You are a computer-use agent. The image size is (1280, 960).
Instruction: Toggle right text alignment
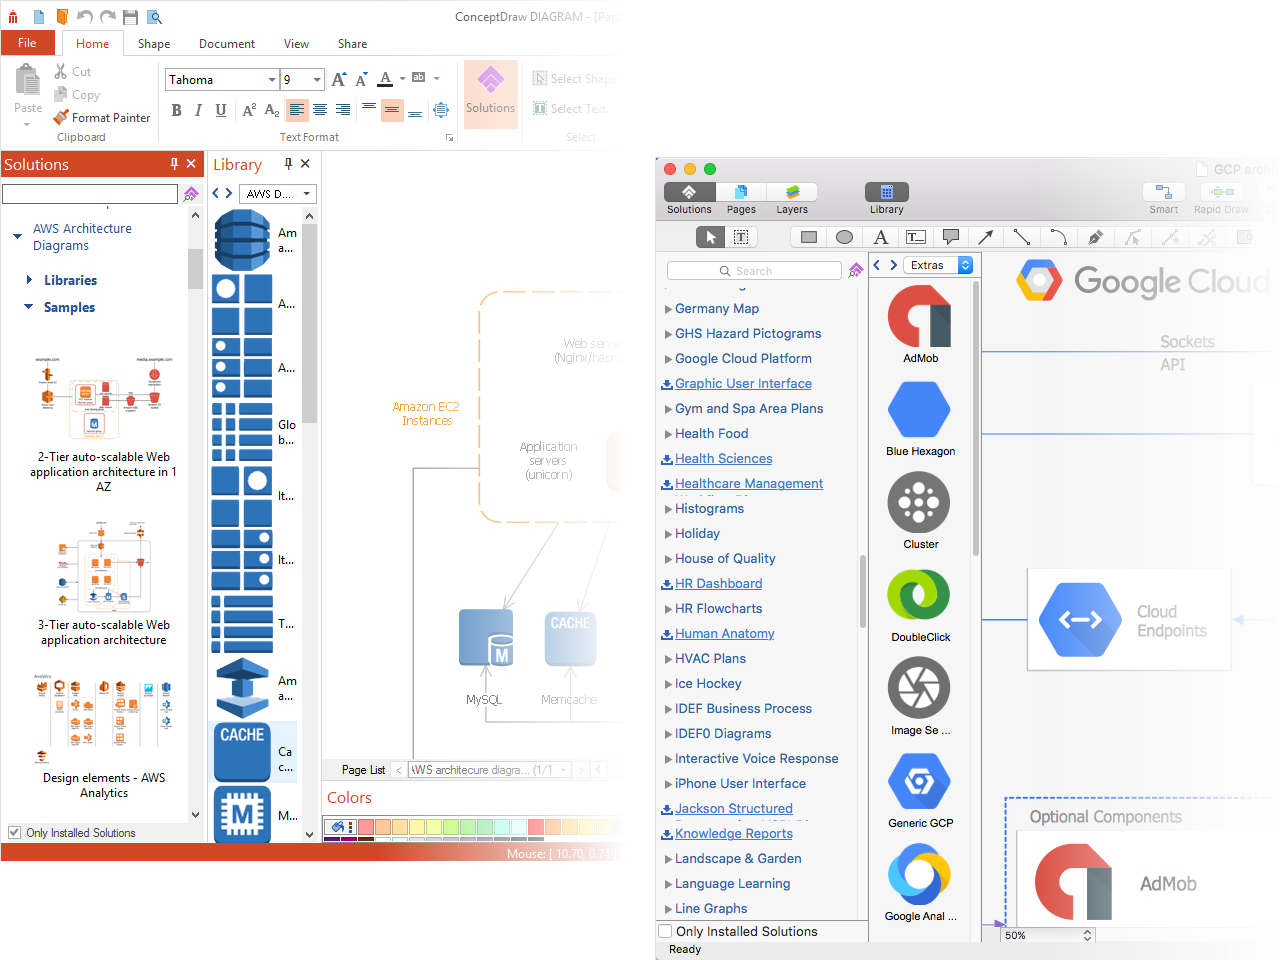(343, 110)
